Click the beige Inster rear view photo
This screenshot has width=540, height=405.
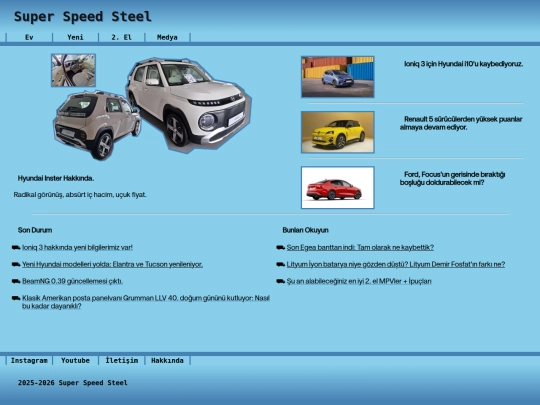[x=97, y=125]
